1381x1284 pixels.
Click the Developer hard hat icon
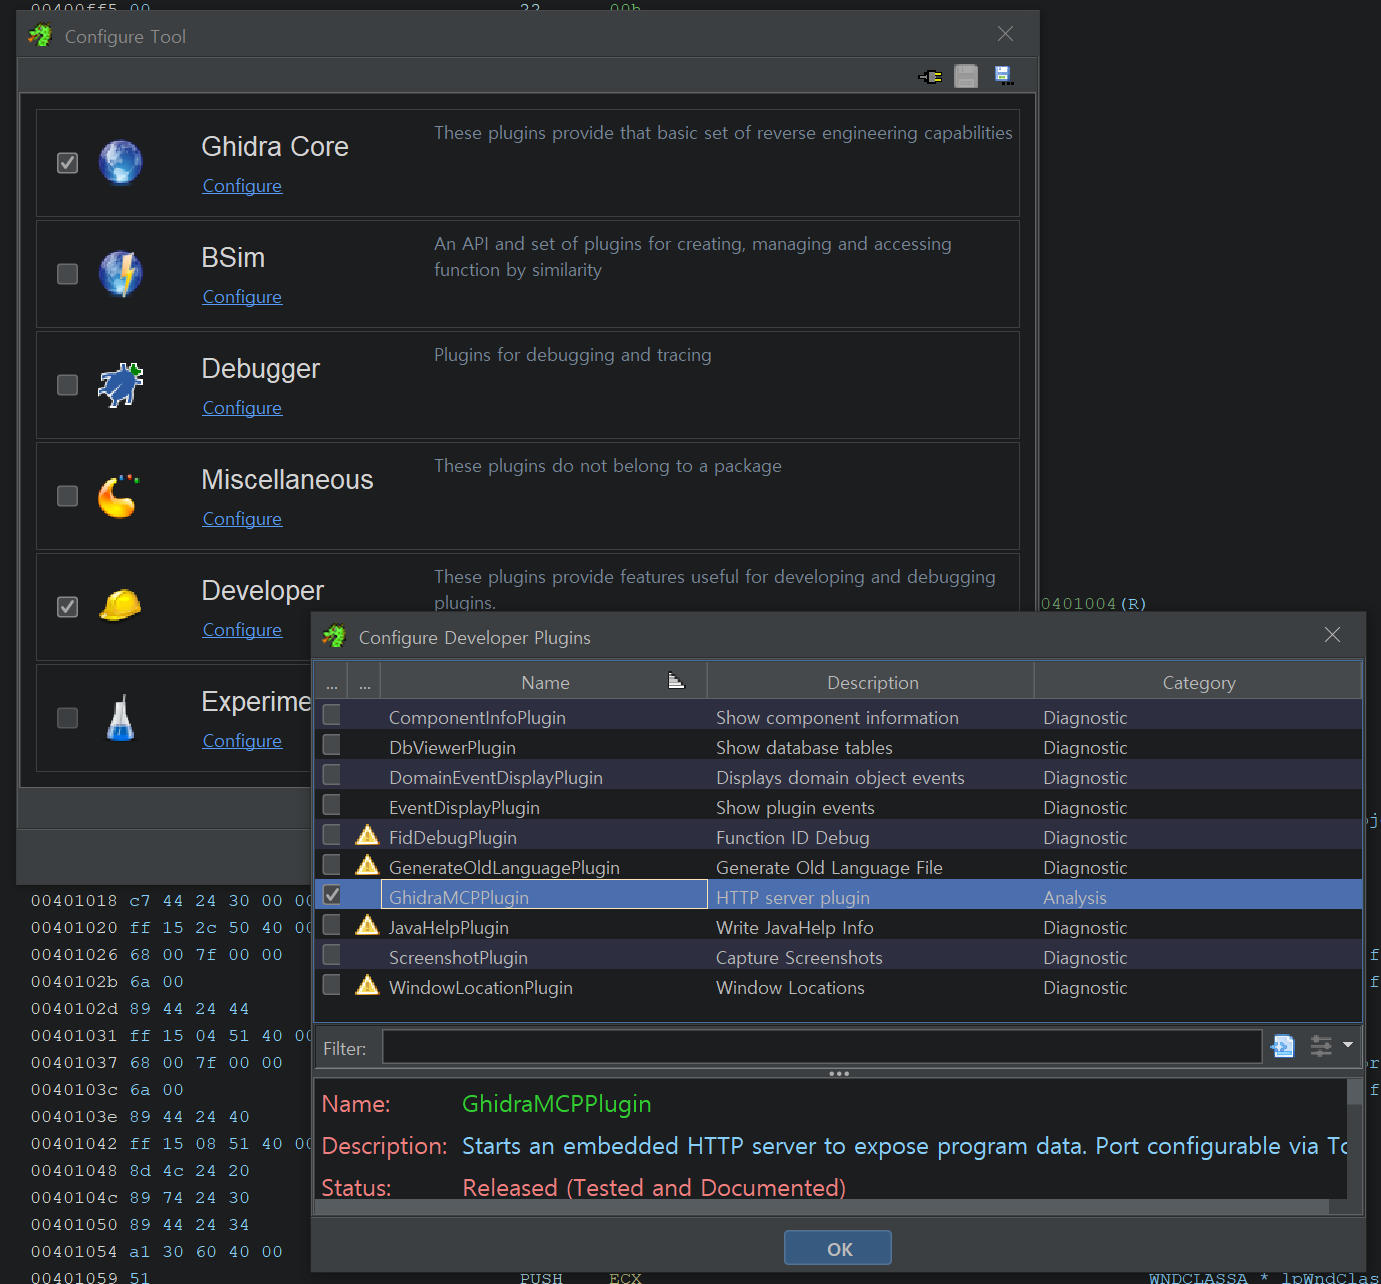click(x=121, y=605)
